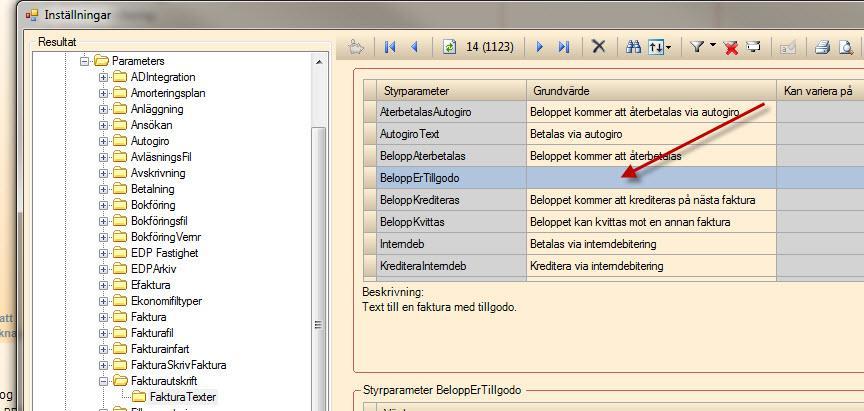Collapse the Fakturautskrift folder node
Screen dimensions: 864x411
(103, 381)
